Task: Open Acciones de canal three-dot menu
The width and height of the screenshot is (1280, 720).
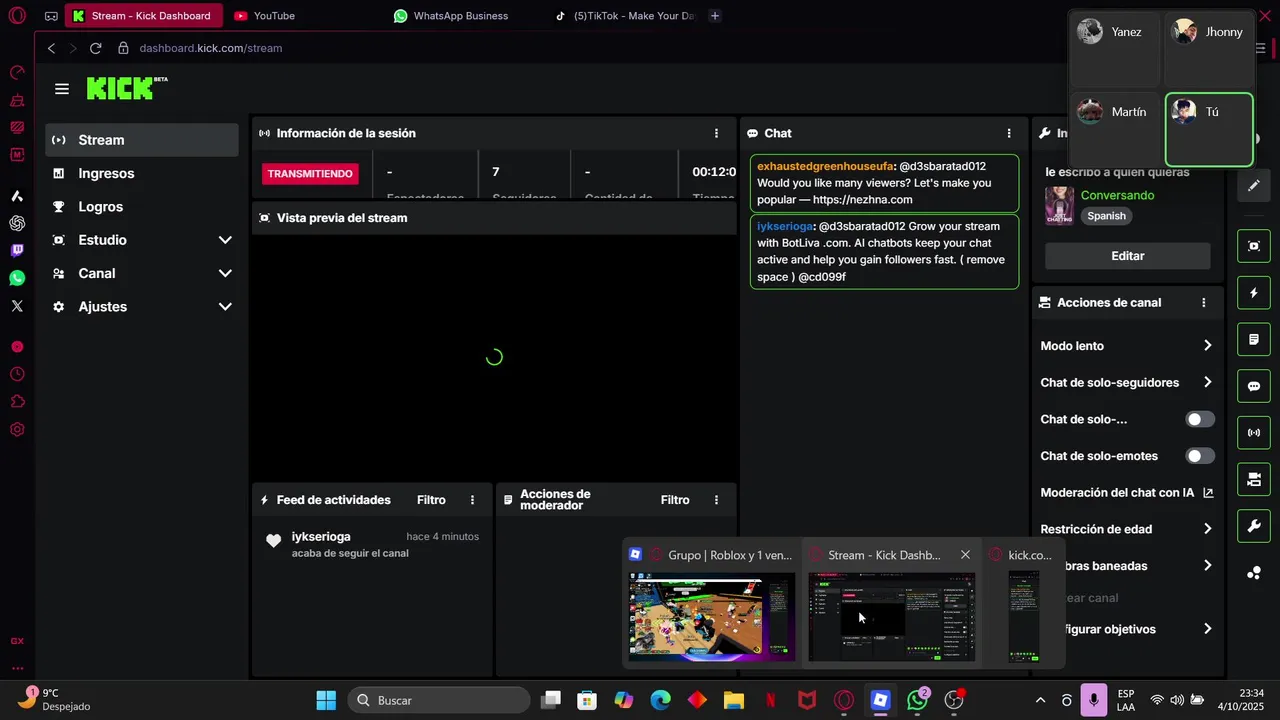Action: pyautogui.click(x=1203, y=303)
